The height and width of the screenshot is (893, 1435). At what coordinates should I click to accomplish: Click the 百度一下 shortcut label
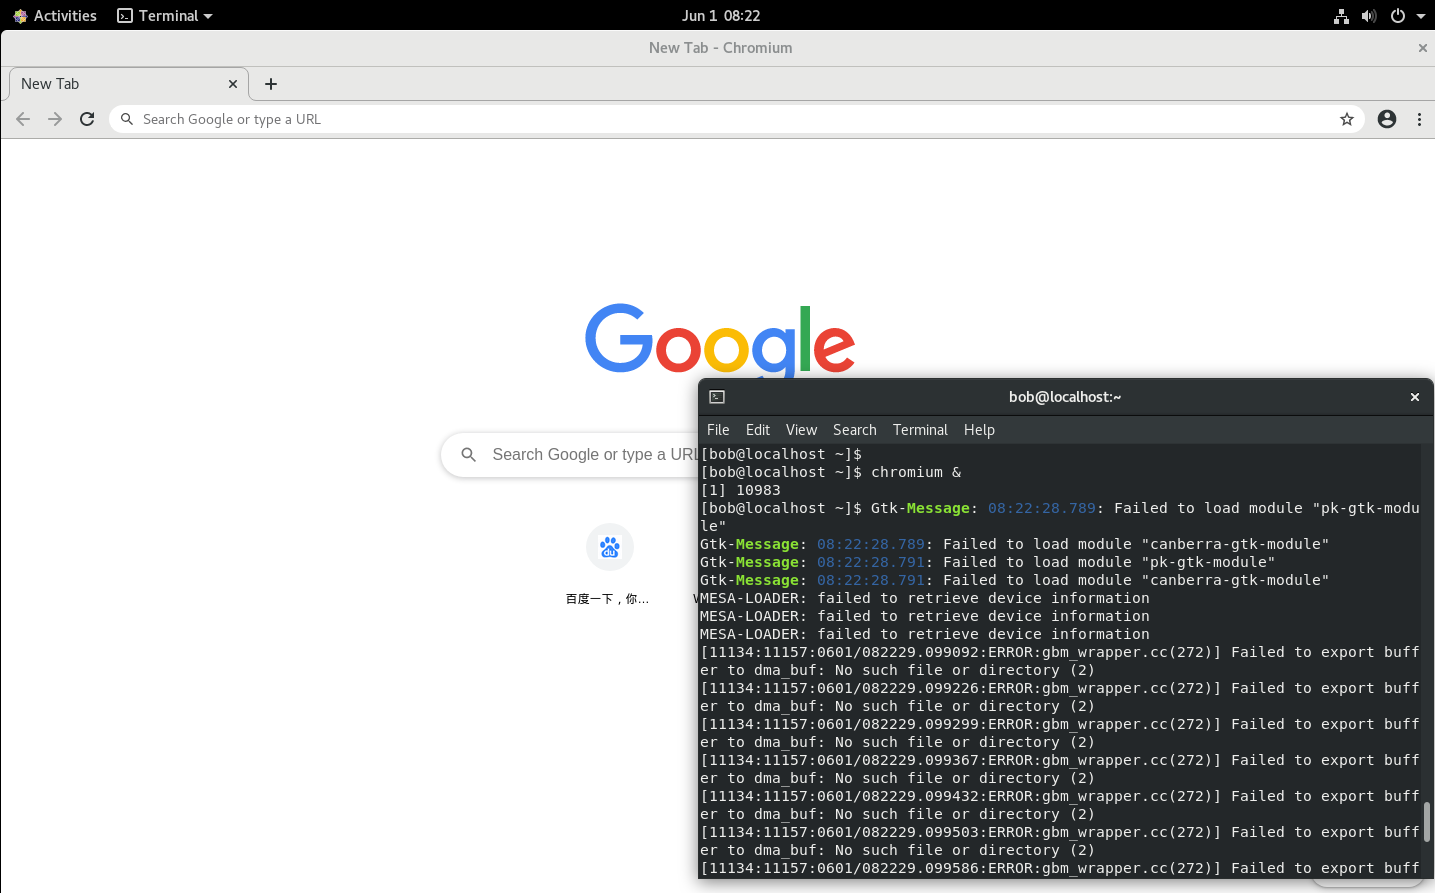pos(607,599)
